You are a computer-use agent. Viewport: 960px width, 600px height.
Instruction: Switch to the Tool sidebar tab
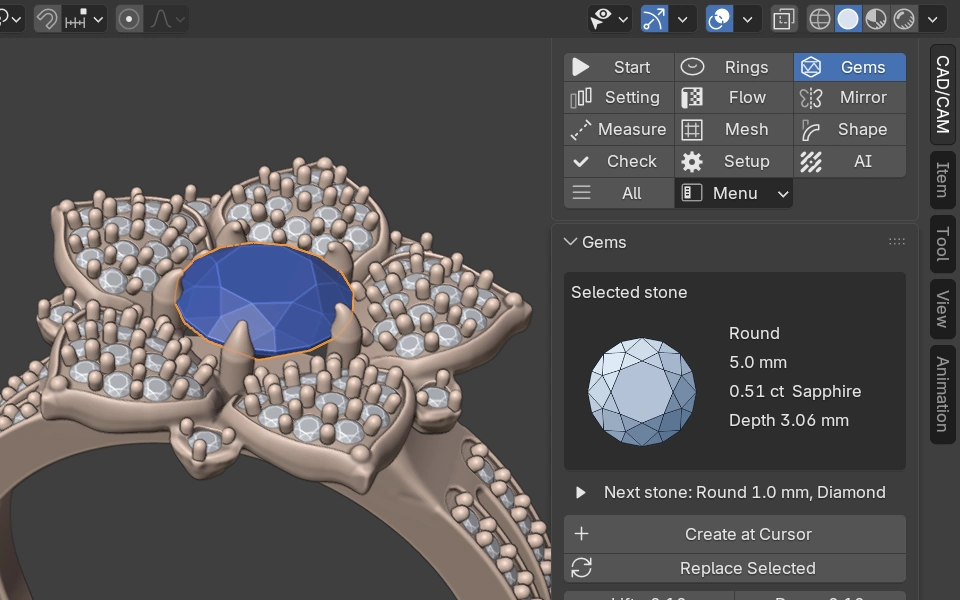(943, 244)
